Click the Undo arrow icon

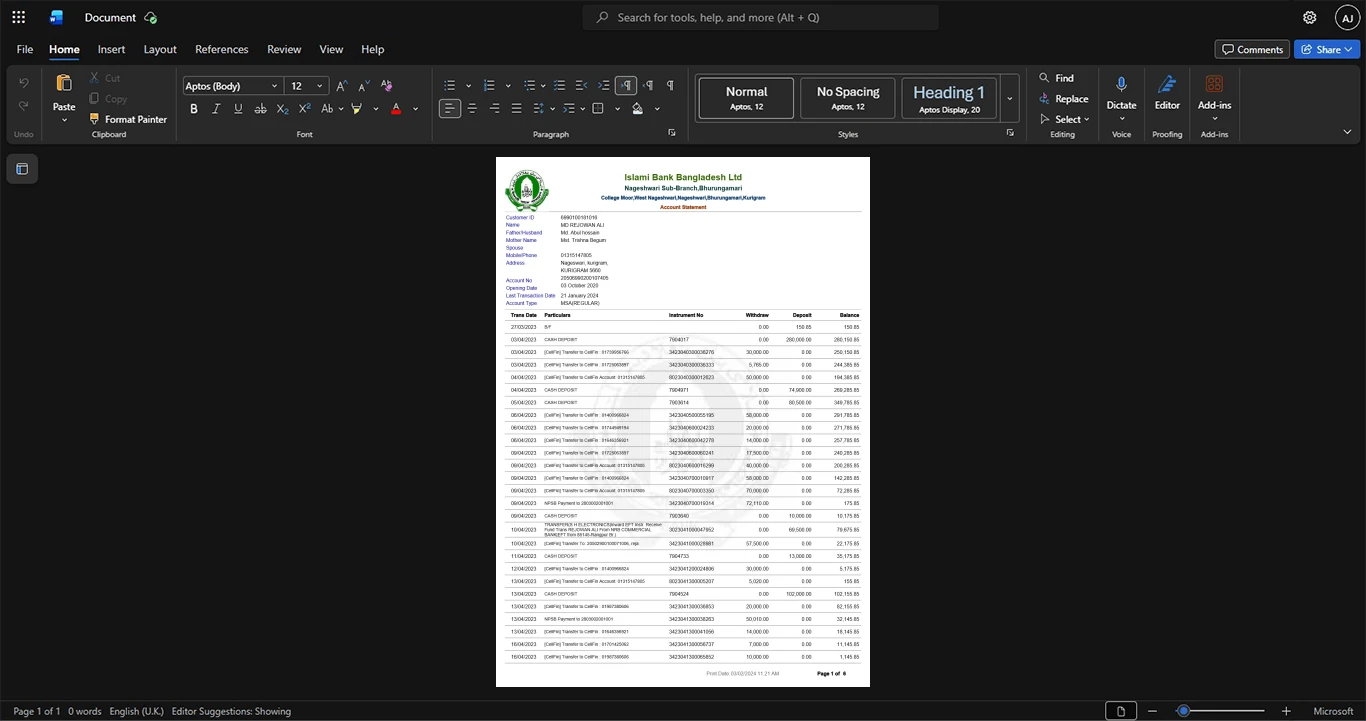pos(24,82)
